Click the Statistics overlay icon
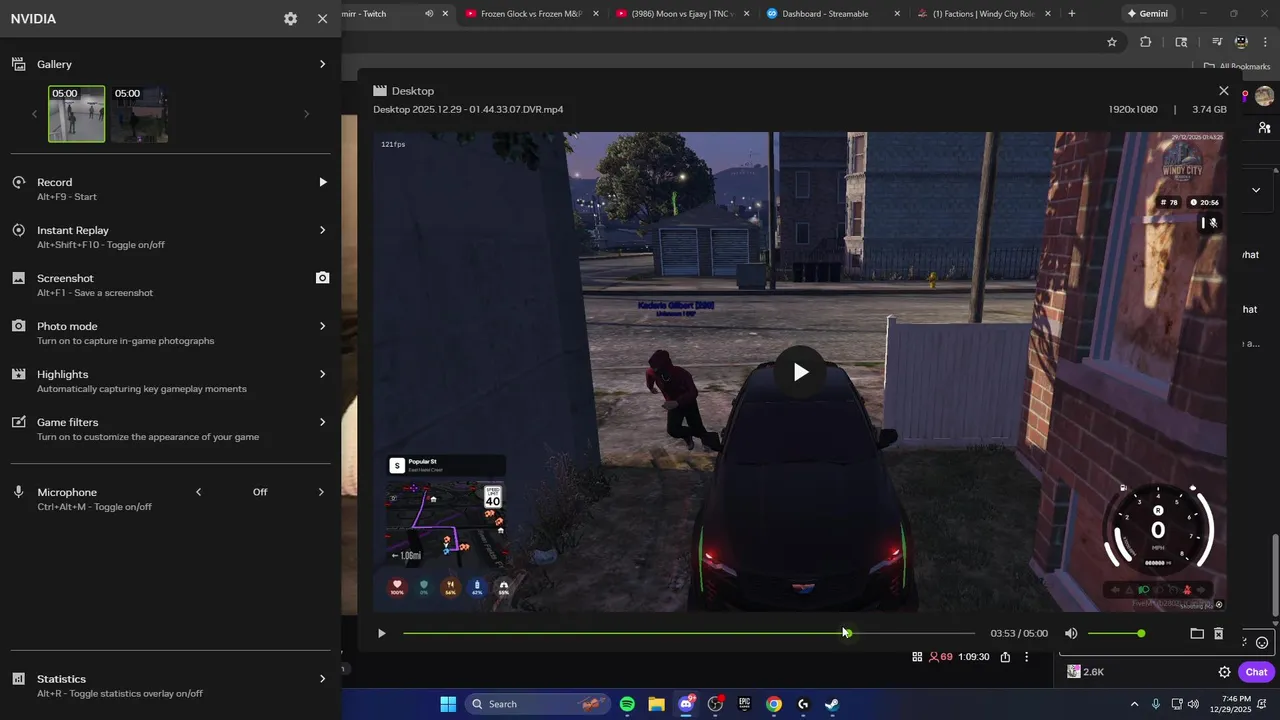Screen dimensions: 1280x720 [x=18, y=679]
